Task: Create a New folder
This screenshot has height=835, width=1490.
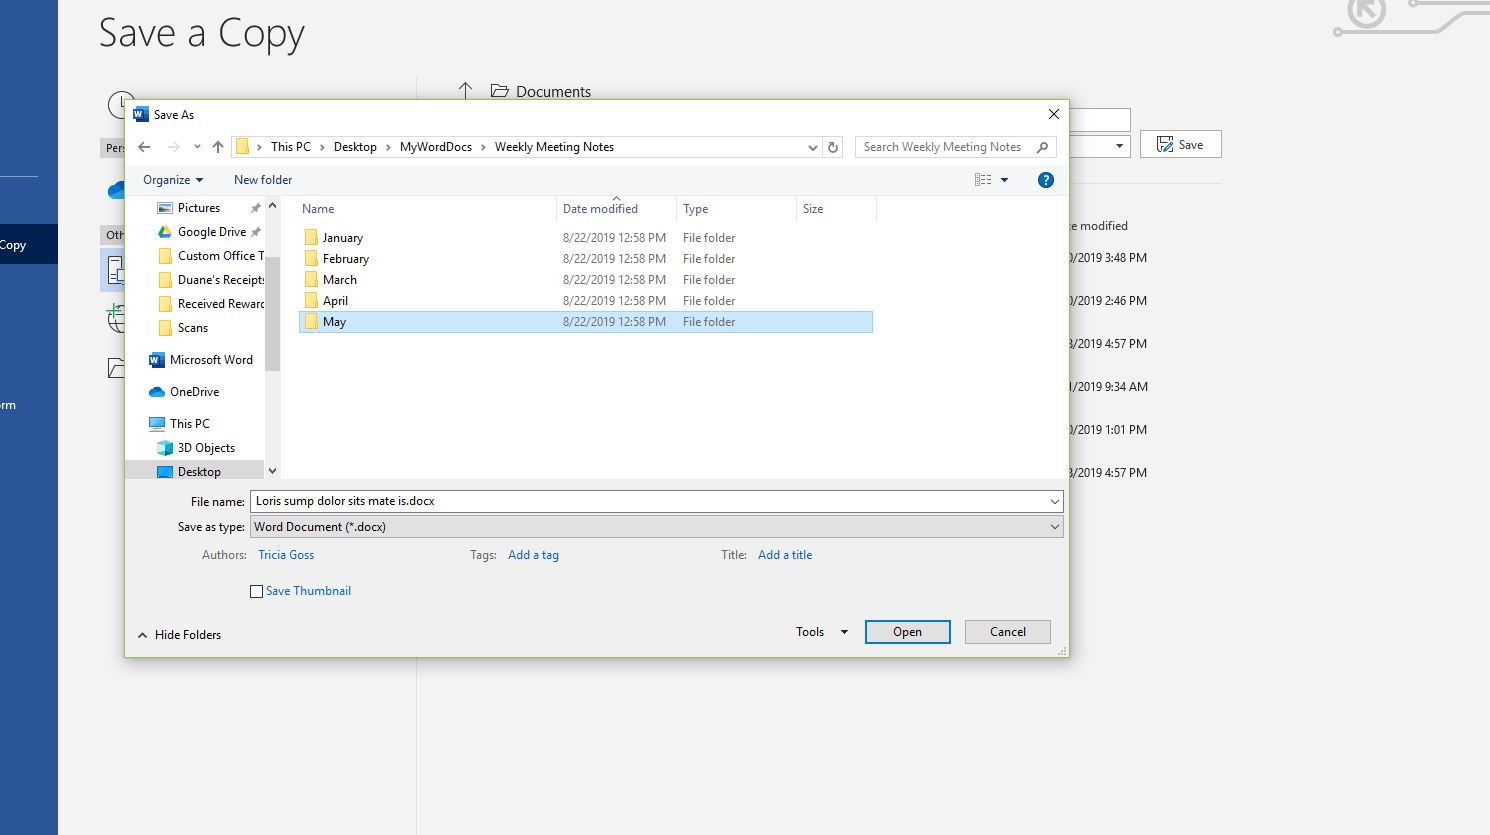Action: pyautogui.click(x=263, y=180)
